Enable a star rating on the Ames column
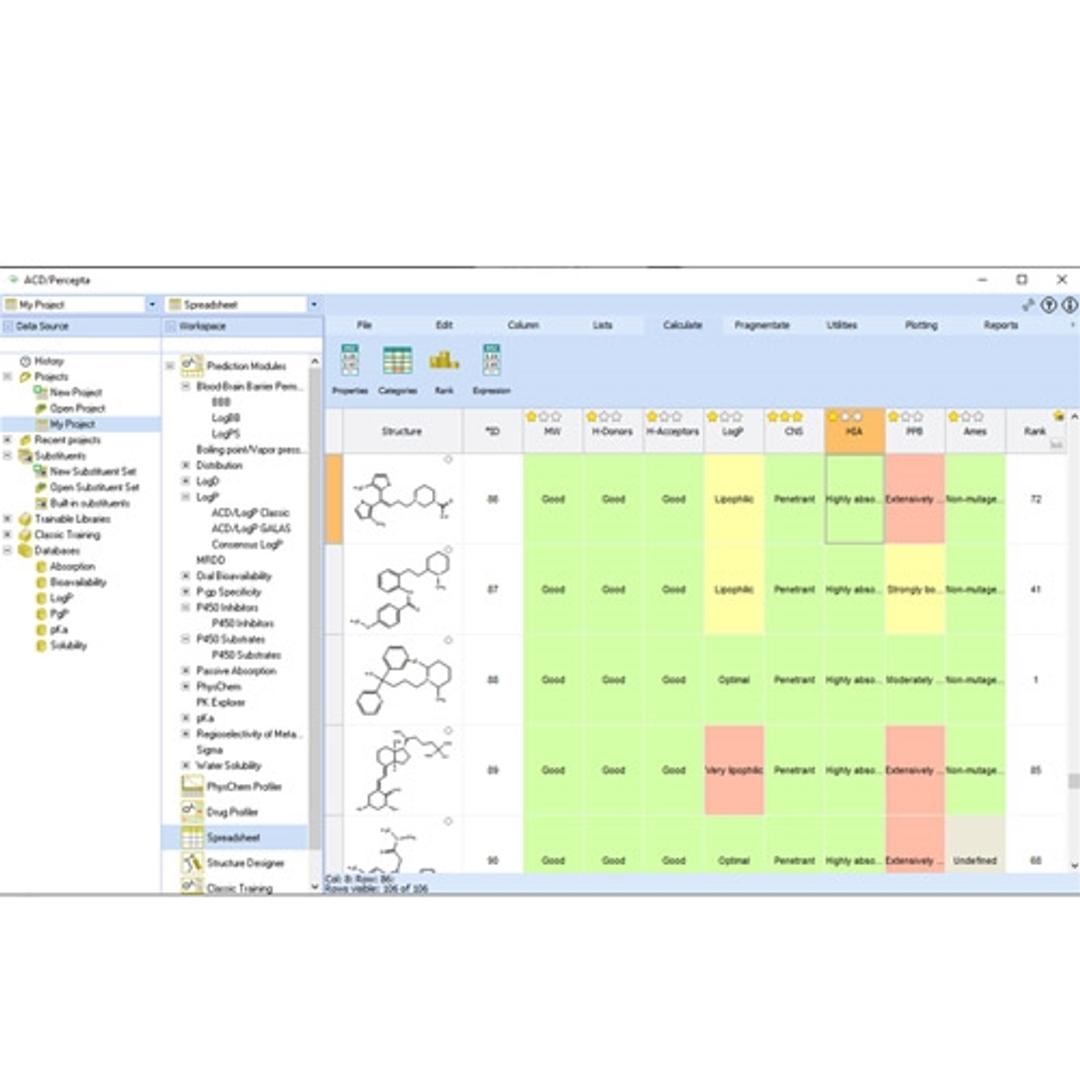This screenshot has height=1080, width=1080. (966, 415)
